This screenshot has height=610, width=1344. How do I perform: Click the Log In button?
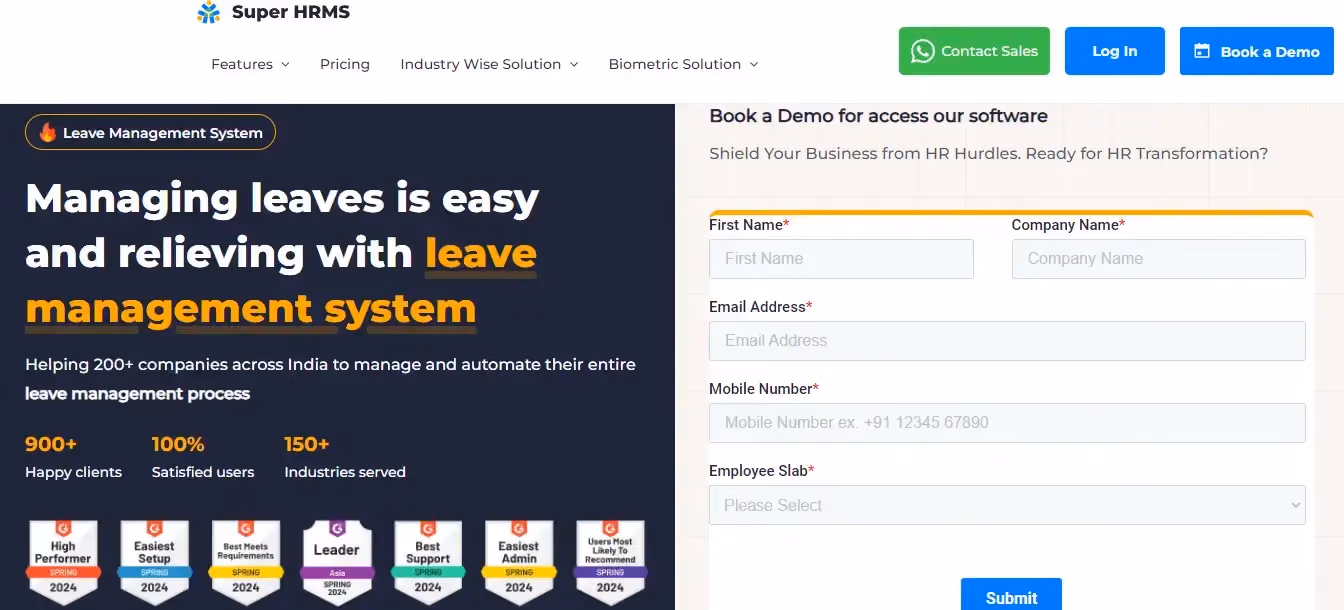pyautogui.click(x=1115, y=51)
